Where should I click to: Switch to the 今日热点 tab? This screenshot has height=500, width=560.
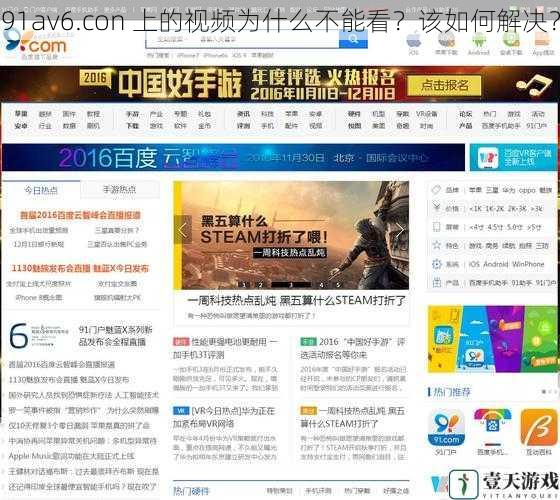41,190
